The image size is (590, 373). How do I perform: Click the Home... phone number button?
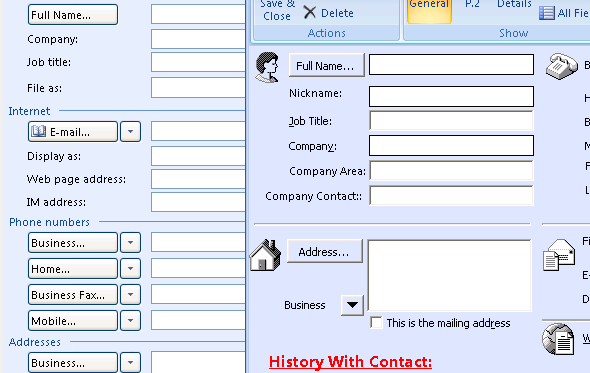click(x=73, y=268)
